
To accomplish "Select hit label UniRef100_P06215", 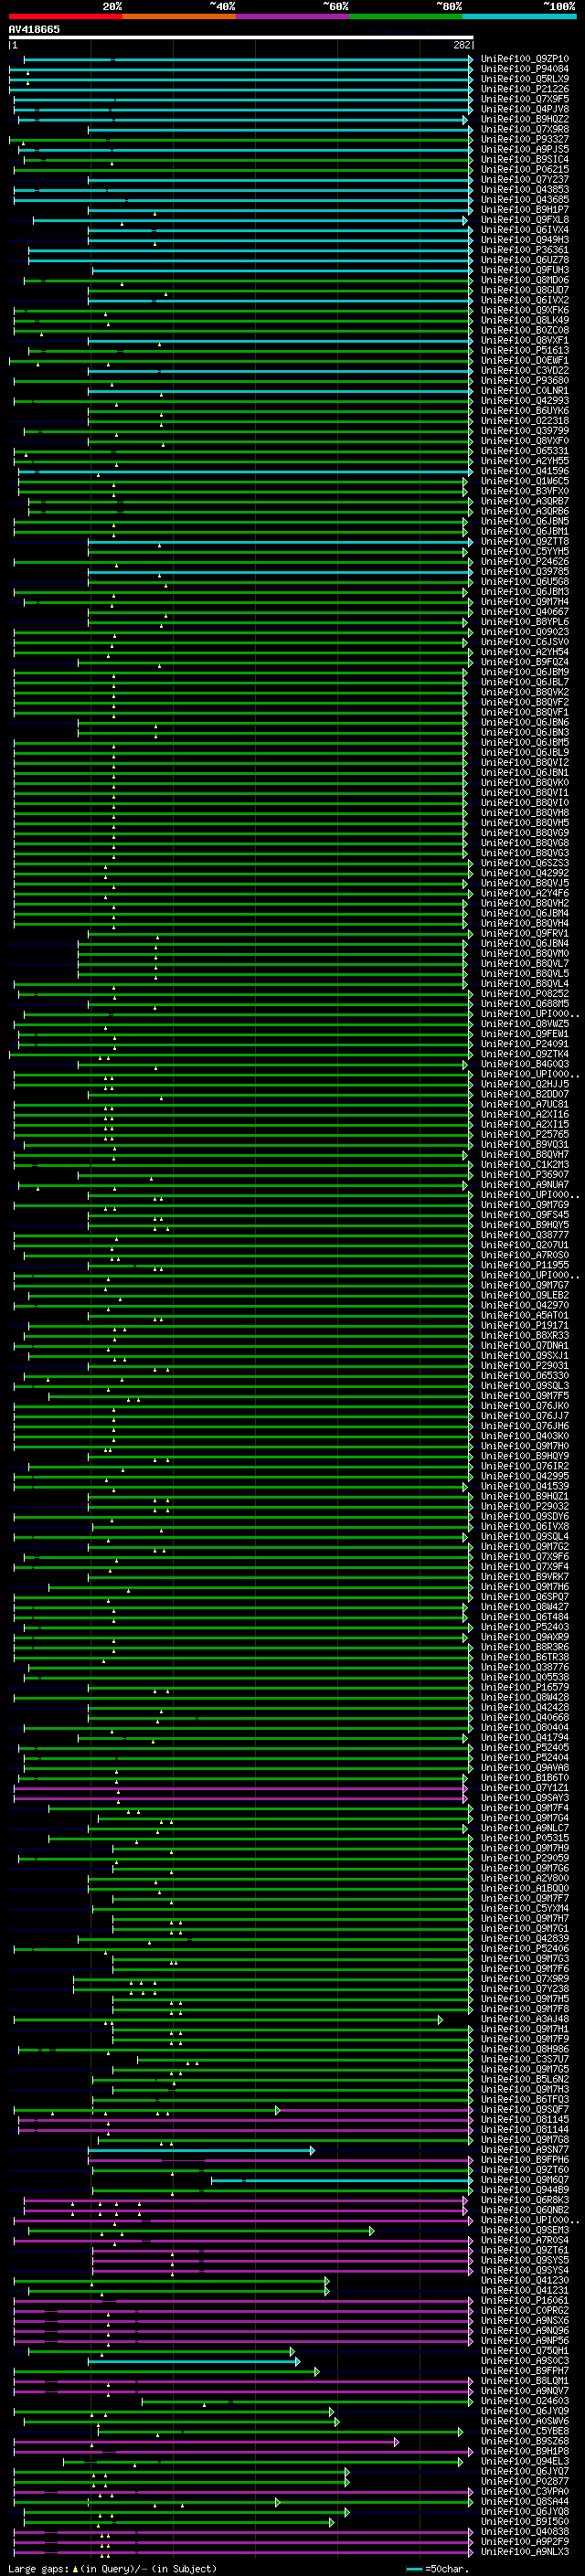I will (x=525, y=170).
